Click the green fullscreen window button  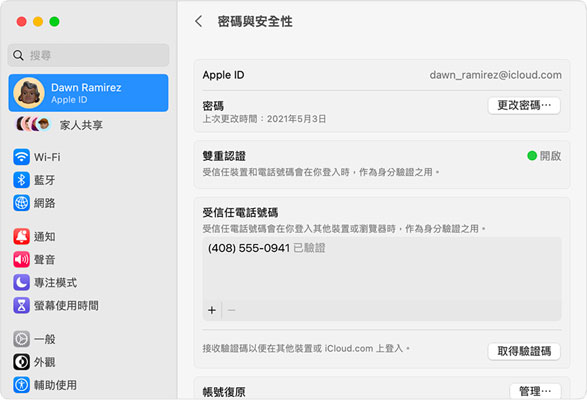[54, 21]
